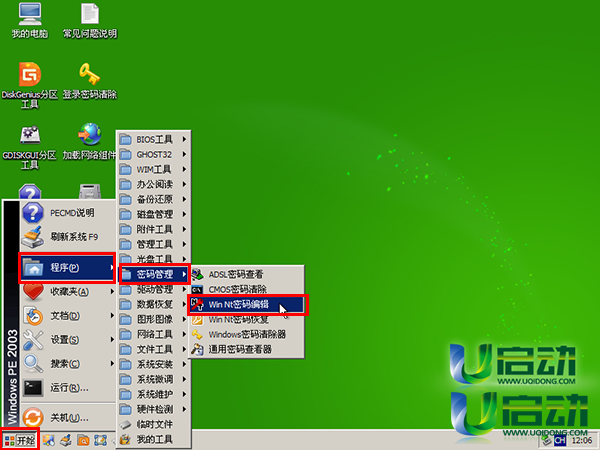This screenshot has width=600, height=450.
Task: Open the 文件工具 folder entry
Action: [153, 349]
